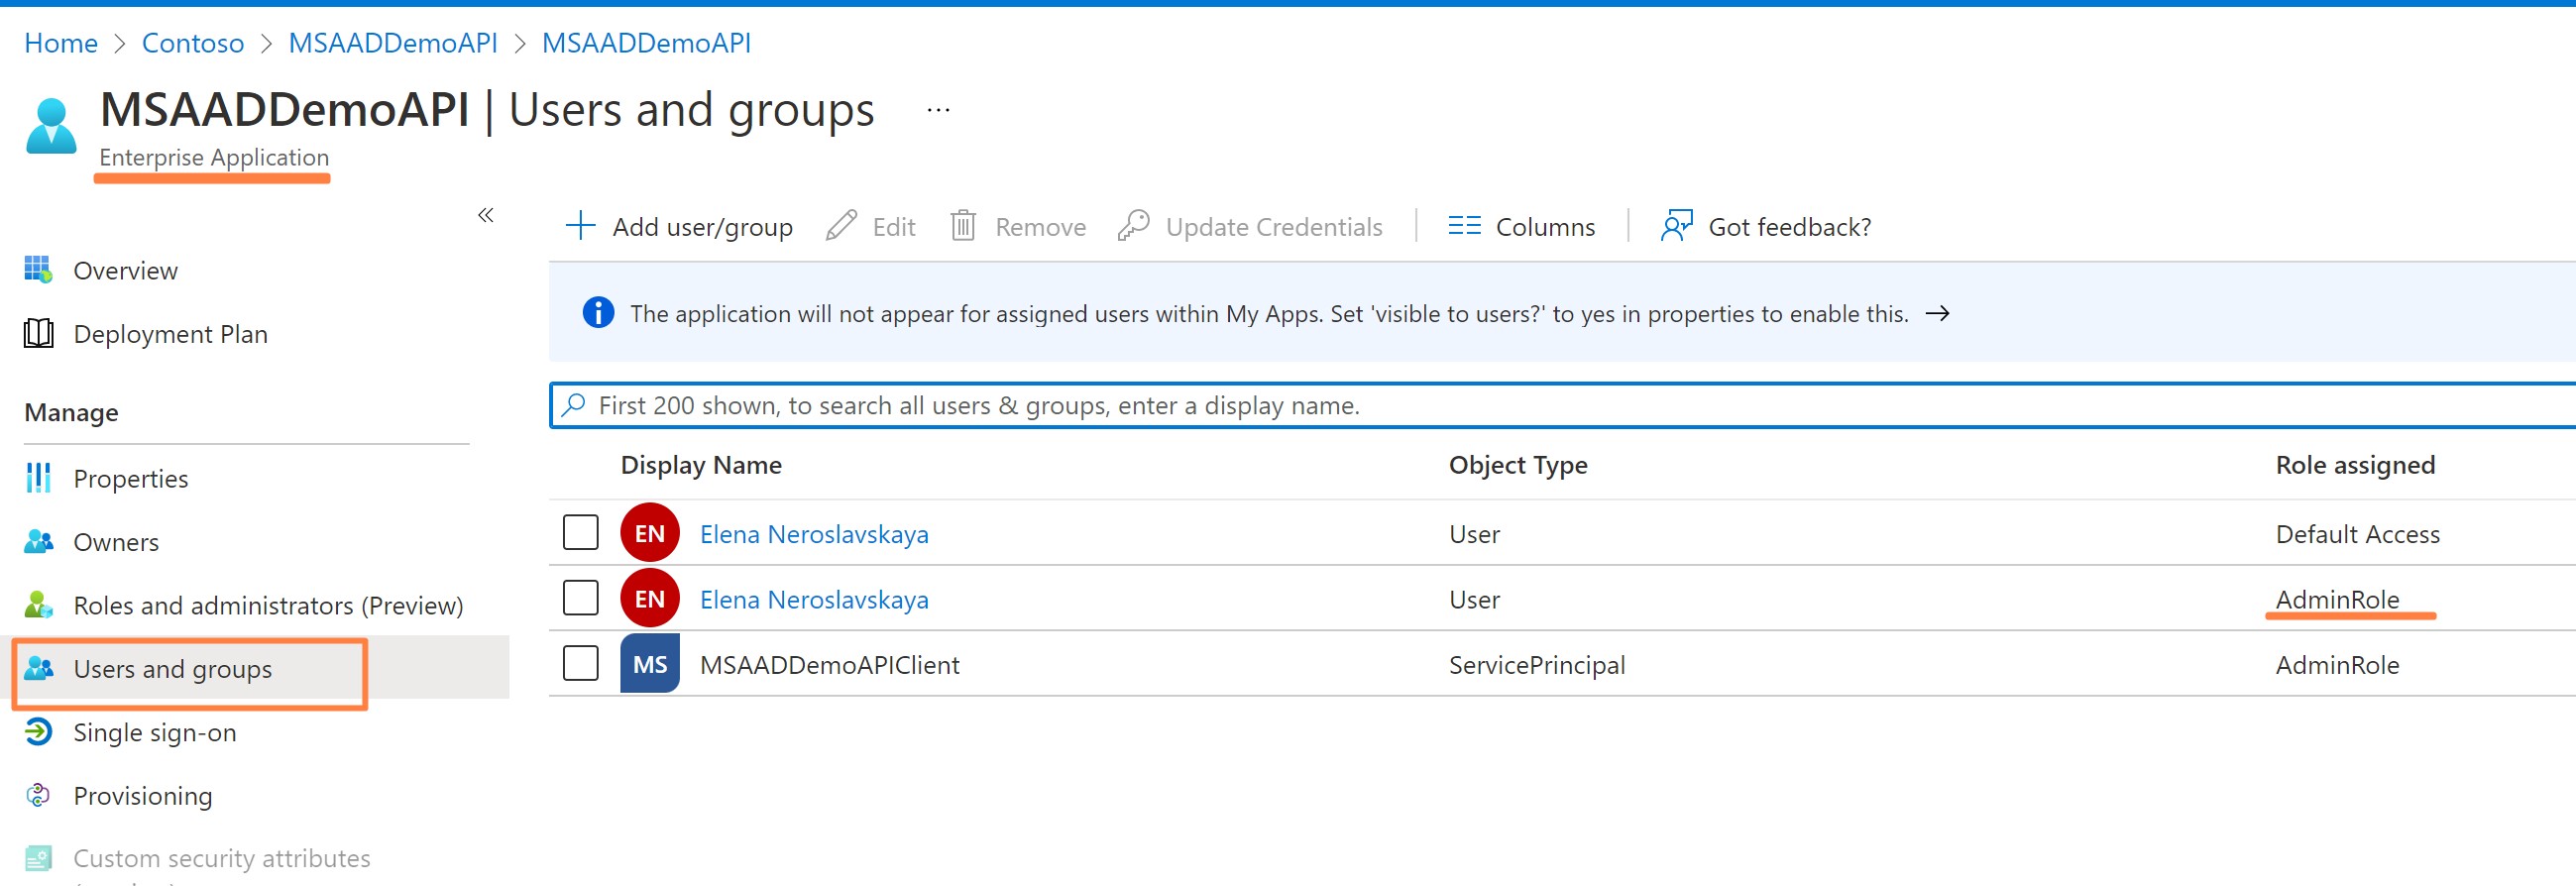Click the Manage section heading
Viewport: 2576px width, 886px height.
coord(71,412)
